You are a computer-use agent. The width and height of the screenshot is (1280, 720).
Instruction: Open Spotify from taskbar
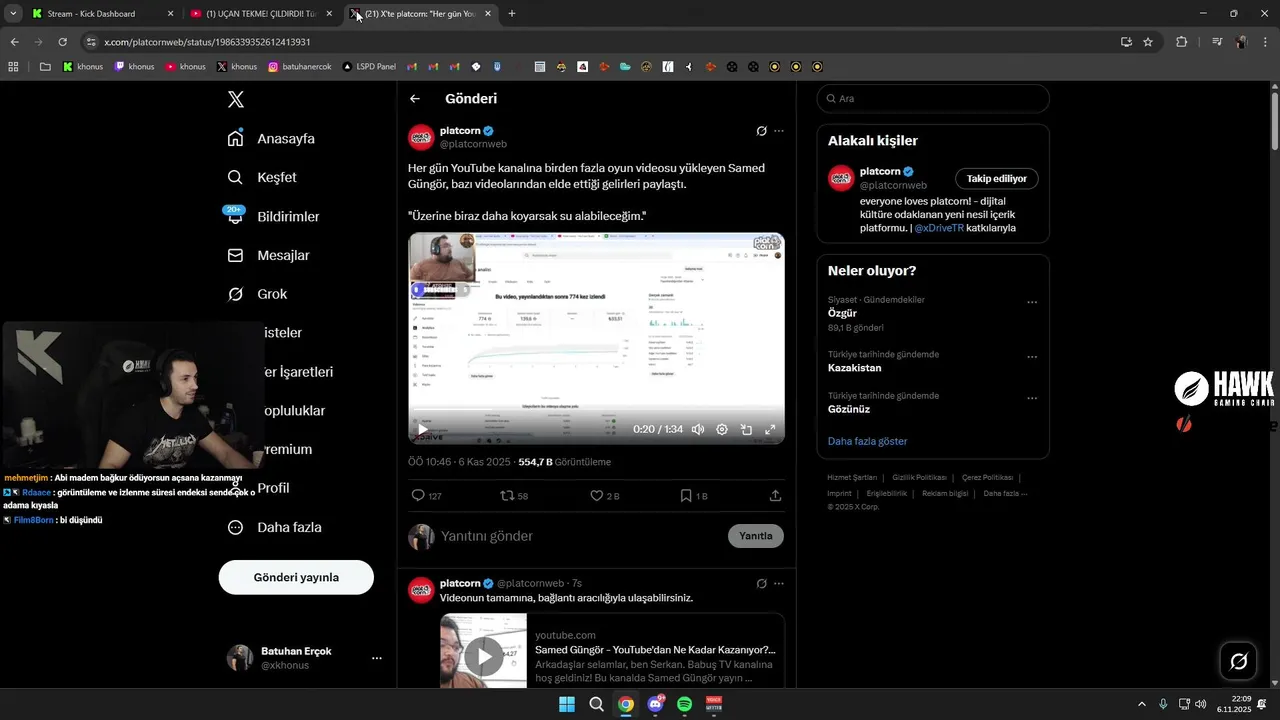(x=684, y=704)
